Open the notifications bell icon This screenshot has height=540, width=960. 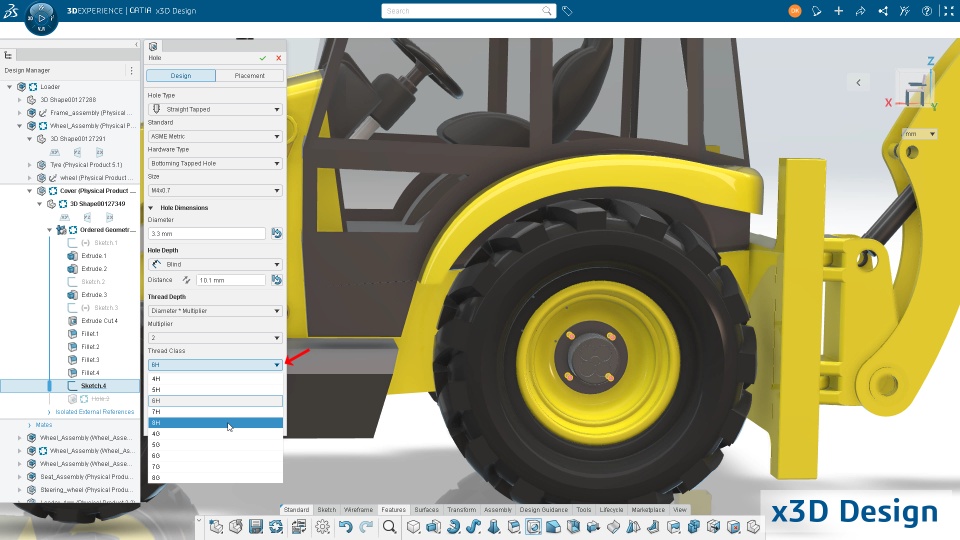[x=816, y=11]
